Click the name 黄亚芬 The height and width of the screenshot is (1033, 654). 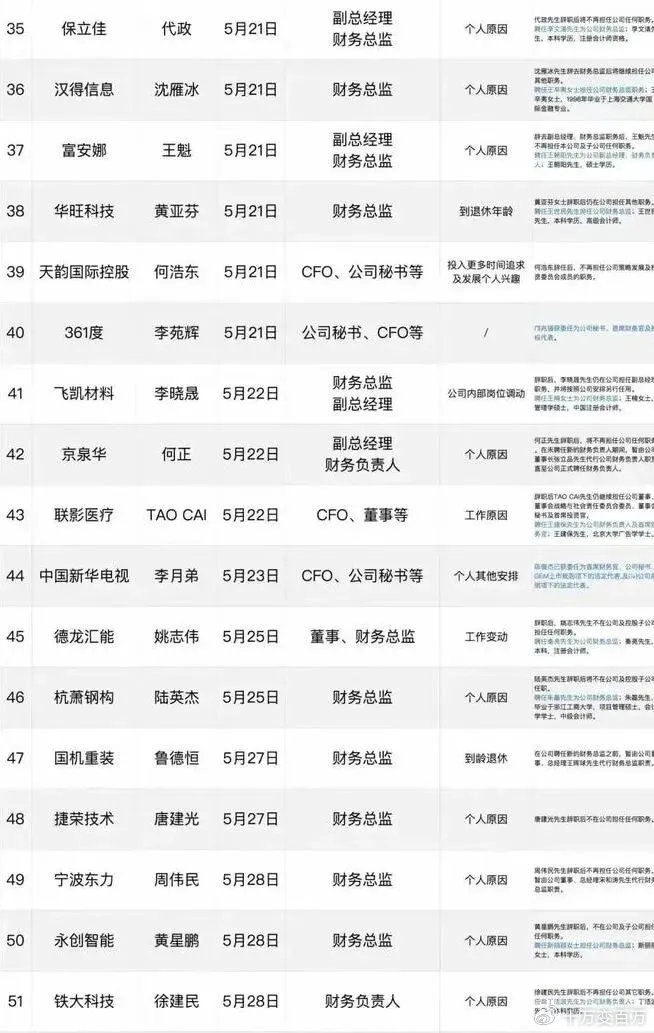[177, 211]
